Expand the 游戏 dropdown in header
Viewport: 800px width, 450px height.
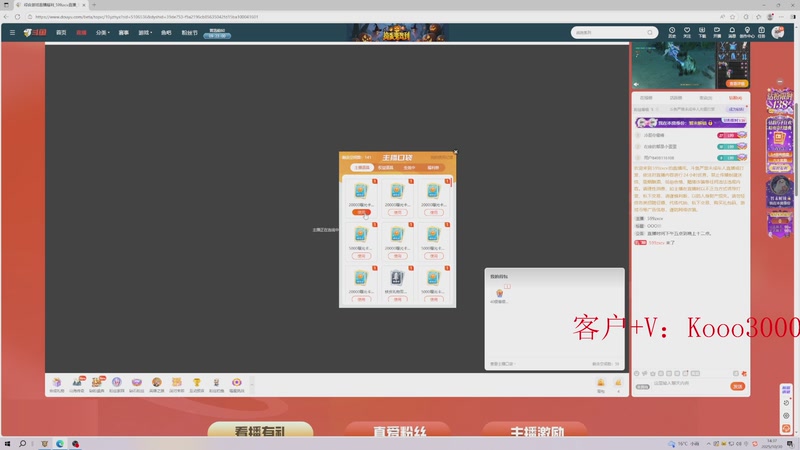(145, 32)
